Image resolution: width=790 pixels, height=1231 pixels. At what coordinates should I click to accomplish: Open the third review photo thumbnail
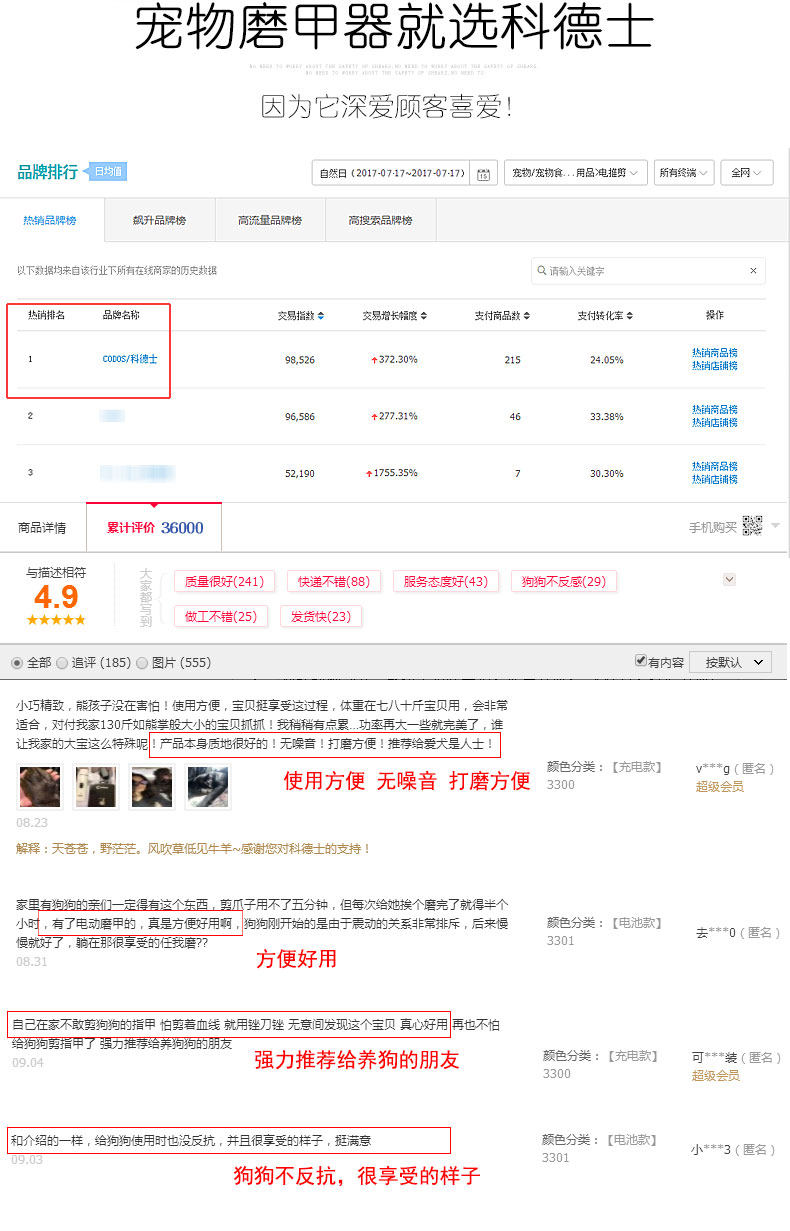tap(152, 787)
